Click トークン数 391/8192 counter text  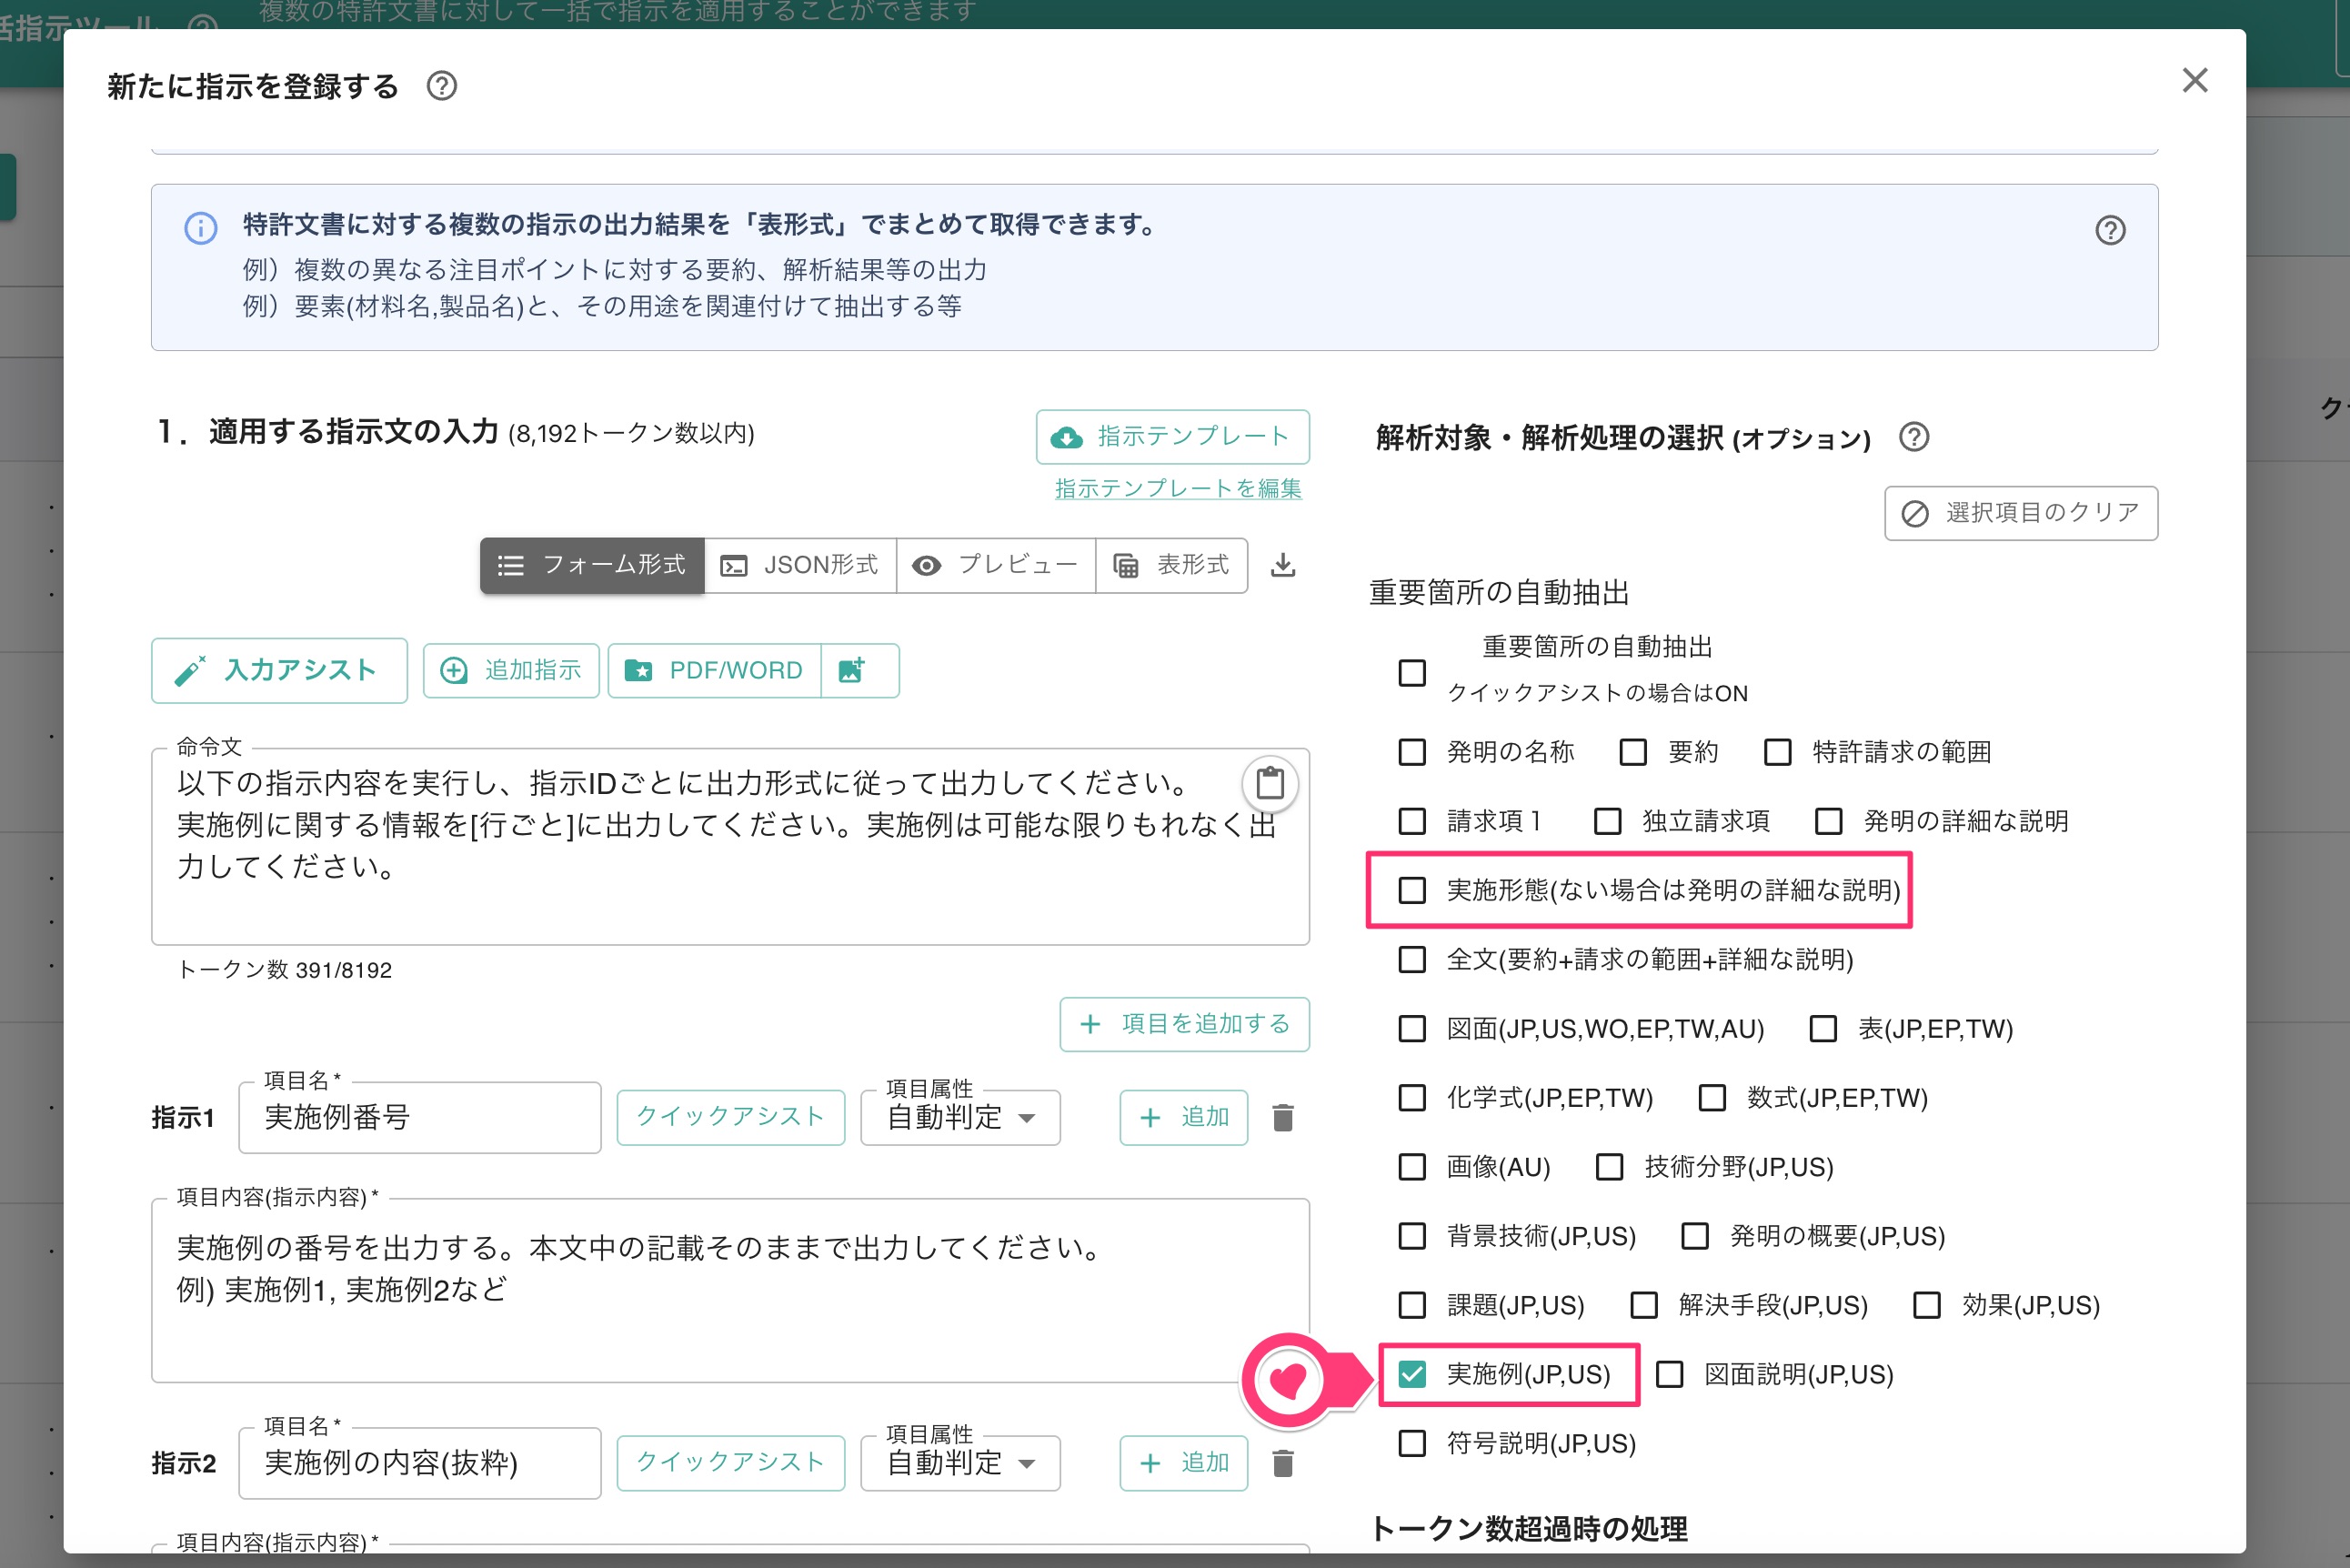click(x=284, y=970)
